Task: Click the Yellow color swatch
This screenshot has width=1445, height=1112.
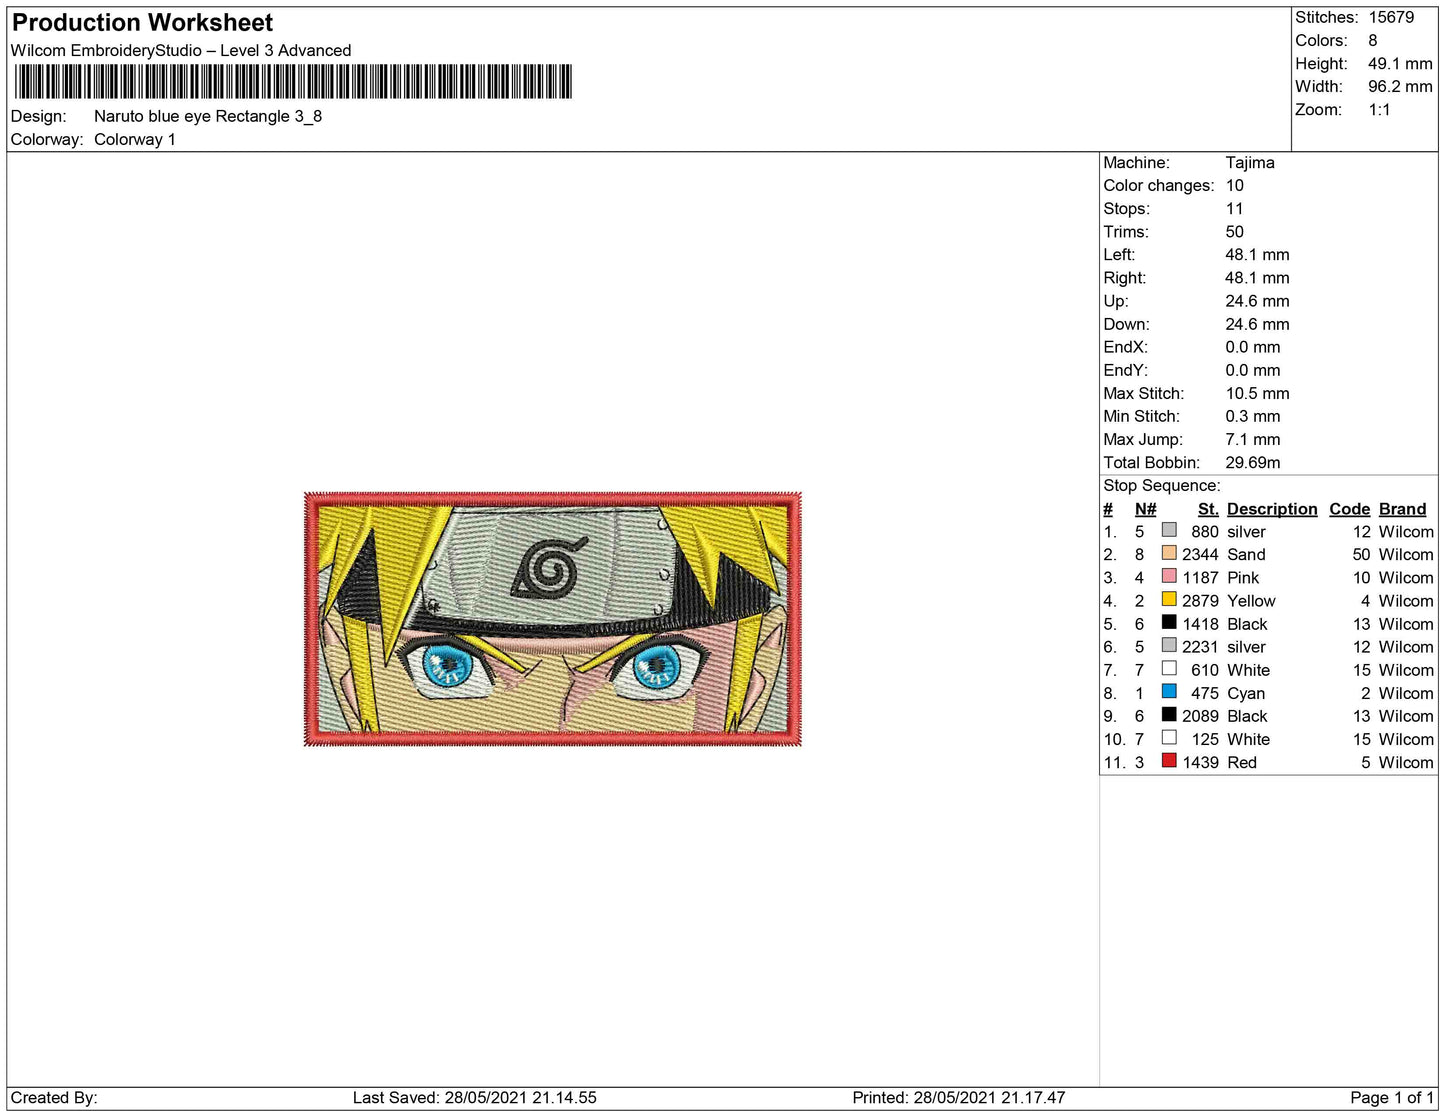Action: pos(1169,599)
